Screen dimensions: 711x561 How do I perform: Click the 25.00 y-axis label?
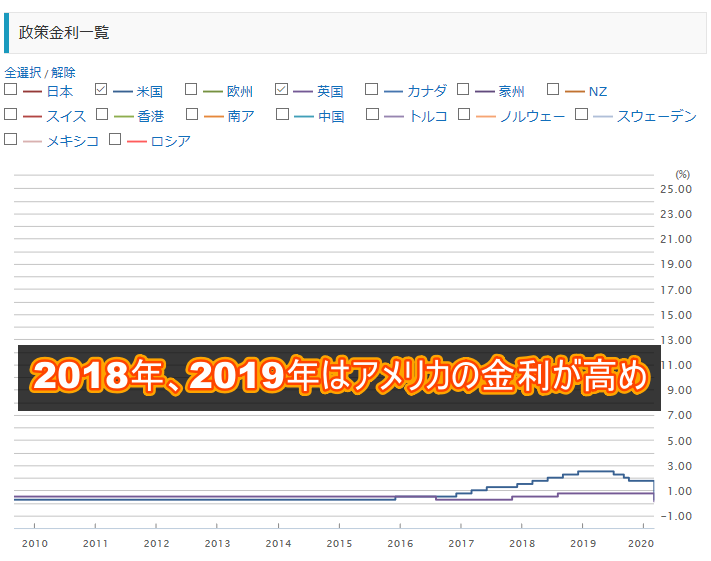(x=676, y=189)
